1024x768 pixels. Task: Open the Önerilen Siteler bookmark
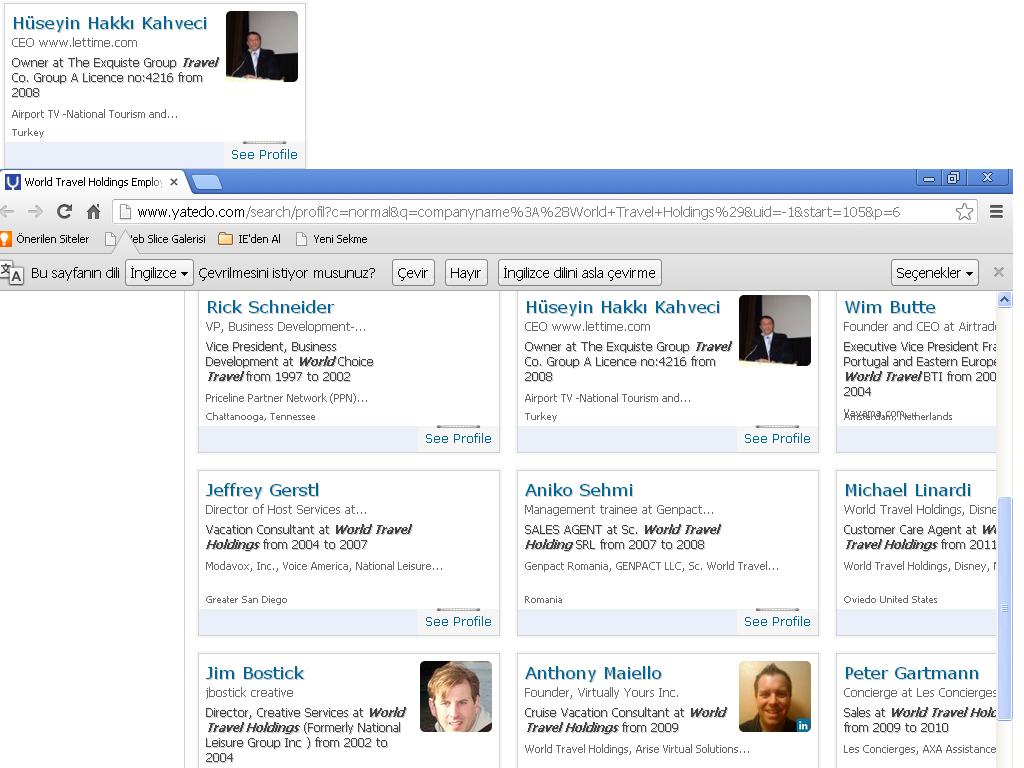[x=44, y=239]
